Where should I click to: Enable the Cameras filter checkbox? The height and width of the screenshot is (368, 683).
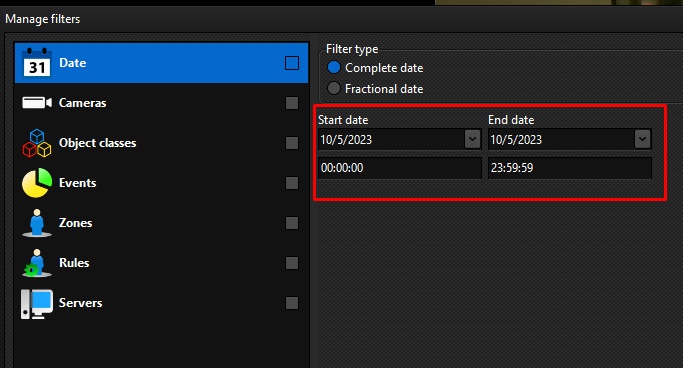[292, 103]
